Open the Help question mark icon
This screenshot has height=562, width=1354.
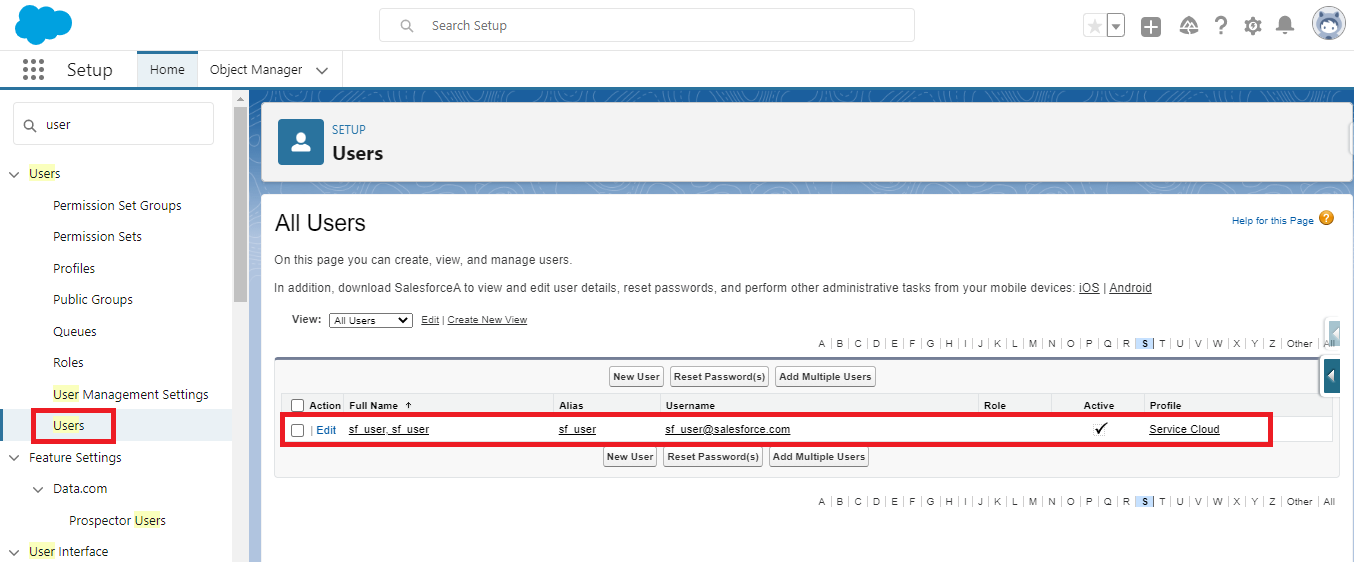tap(1221, 26)
